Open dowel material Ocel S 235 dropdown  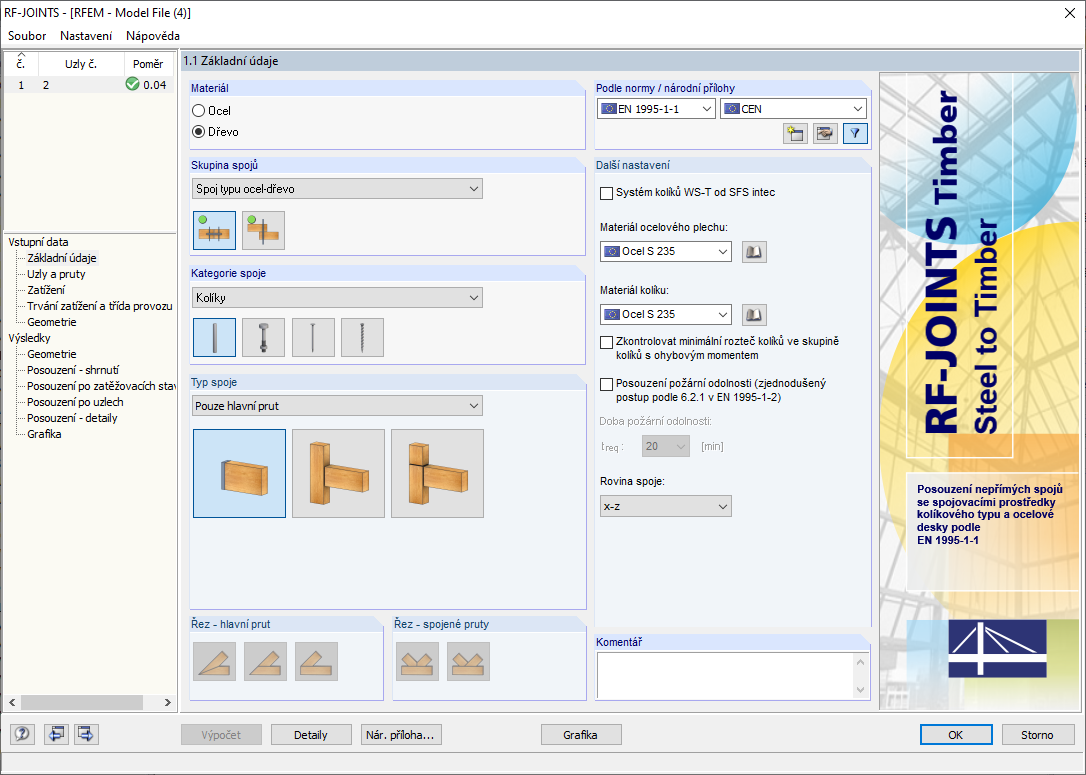coord(666,314)
